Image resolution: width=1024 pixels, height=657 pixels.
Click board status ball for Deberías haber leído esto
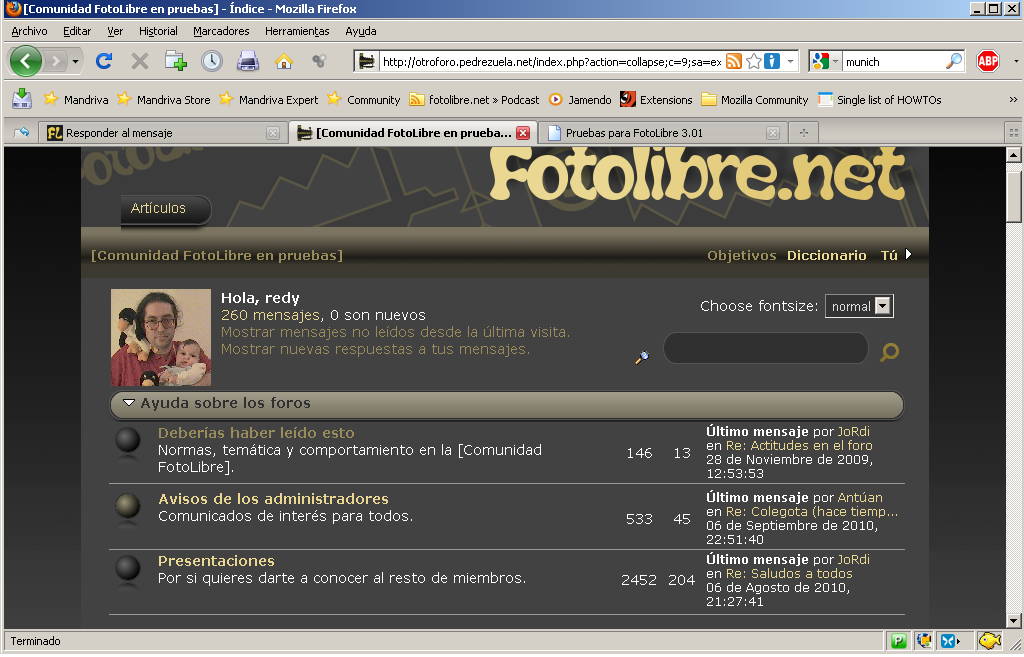127,440
